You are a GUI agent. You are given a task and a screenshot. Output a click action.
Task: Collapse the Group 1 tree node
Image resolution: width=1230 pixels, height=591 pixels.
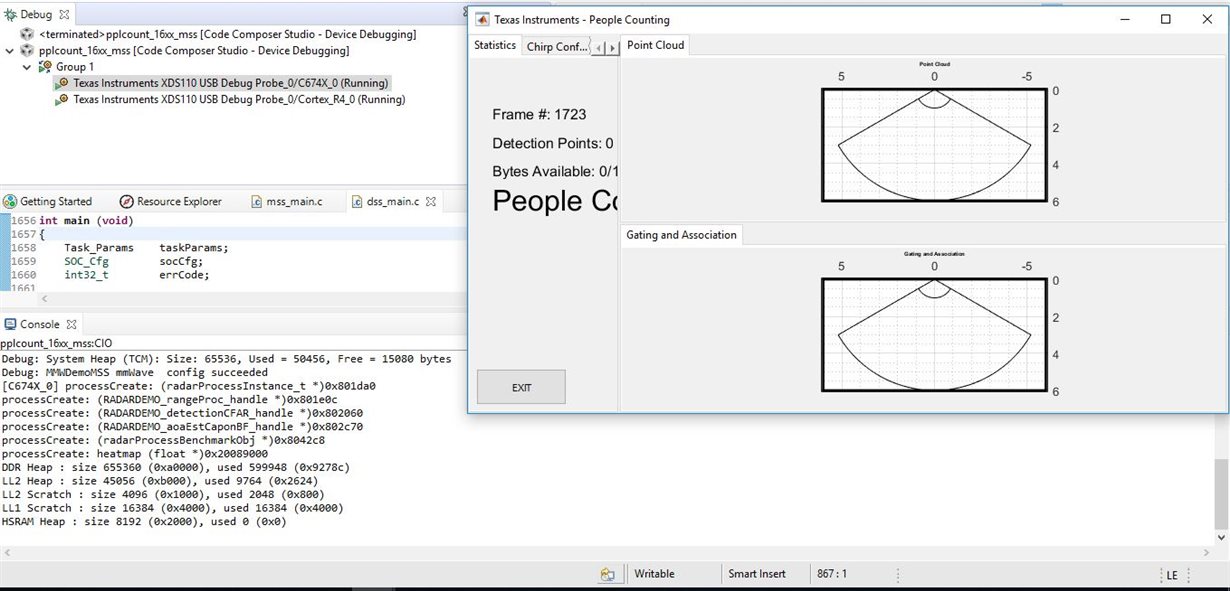26,67
